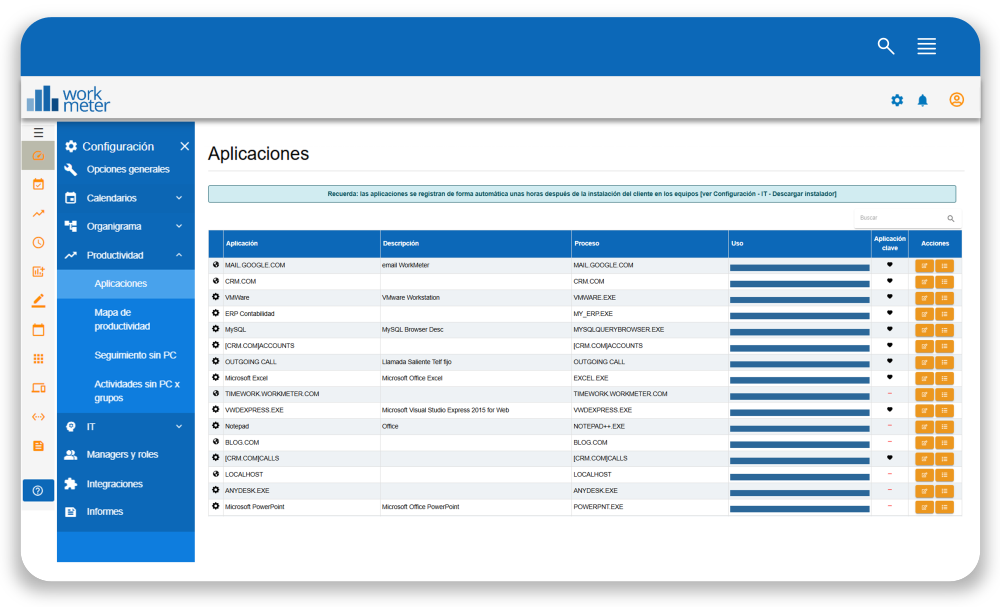The width and height of the screenshot is (1000, 607).
Task: Click the notifications bell icon
Action: (922, 100)
